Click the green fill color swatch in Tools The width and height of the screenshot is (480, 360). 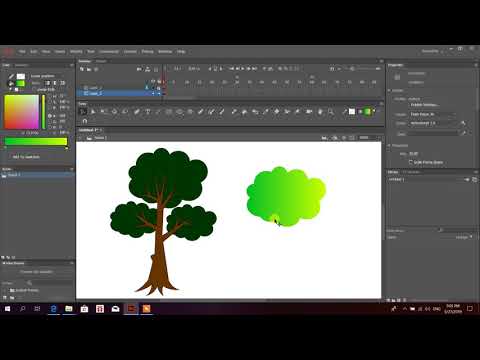[367, 112]
